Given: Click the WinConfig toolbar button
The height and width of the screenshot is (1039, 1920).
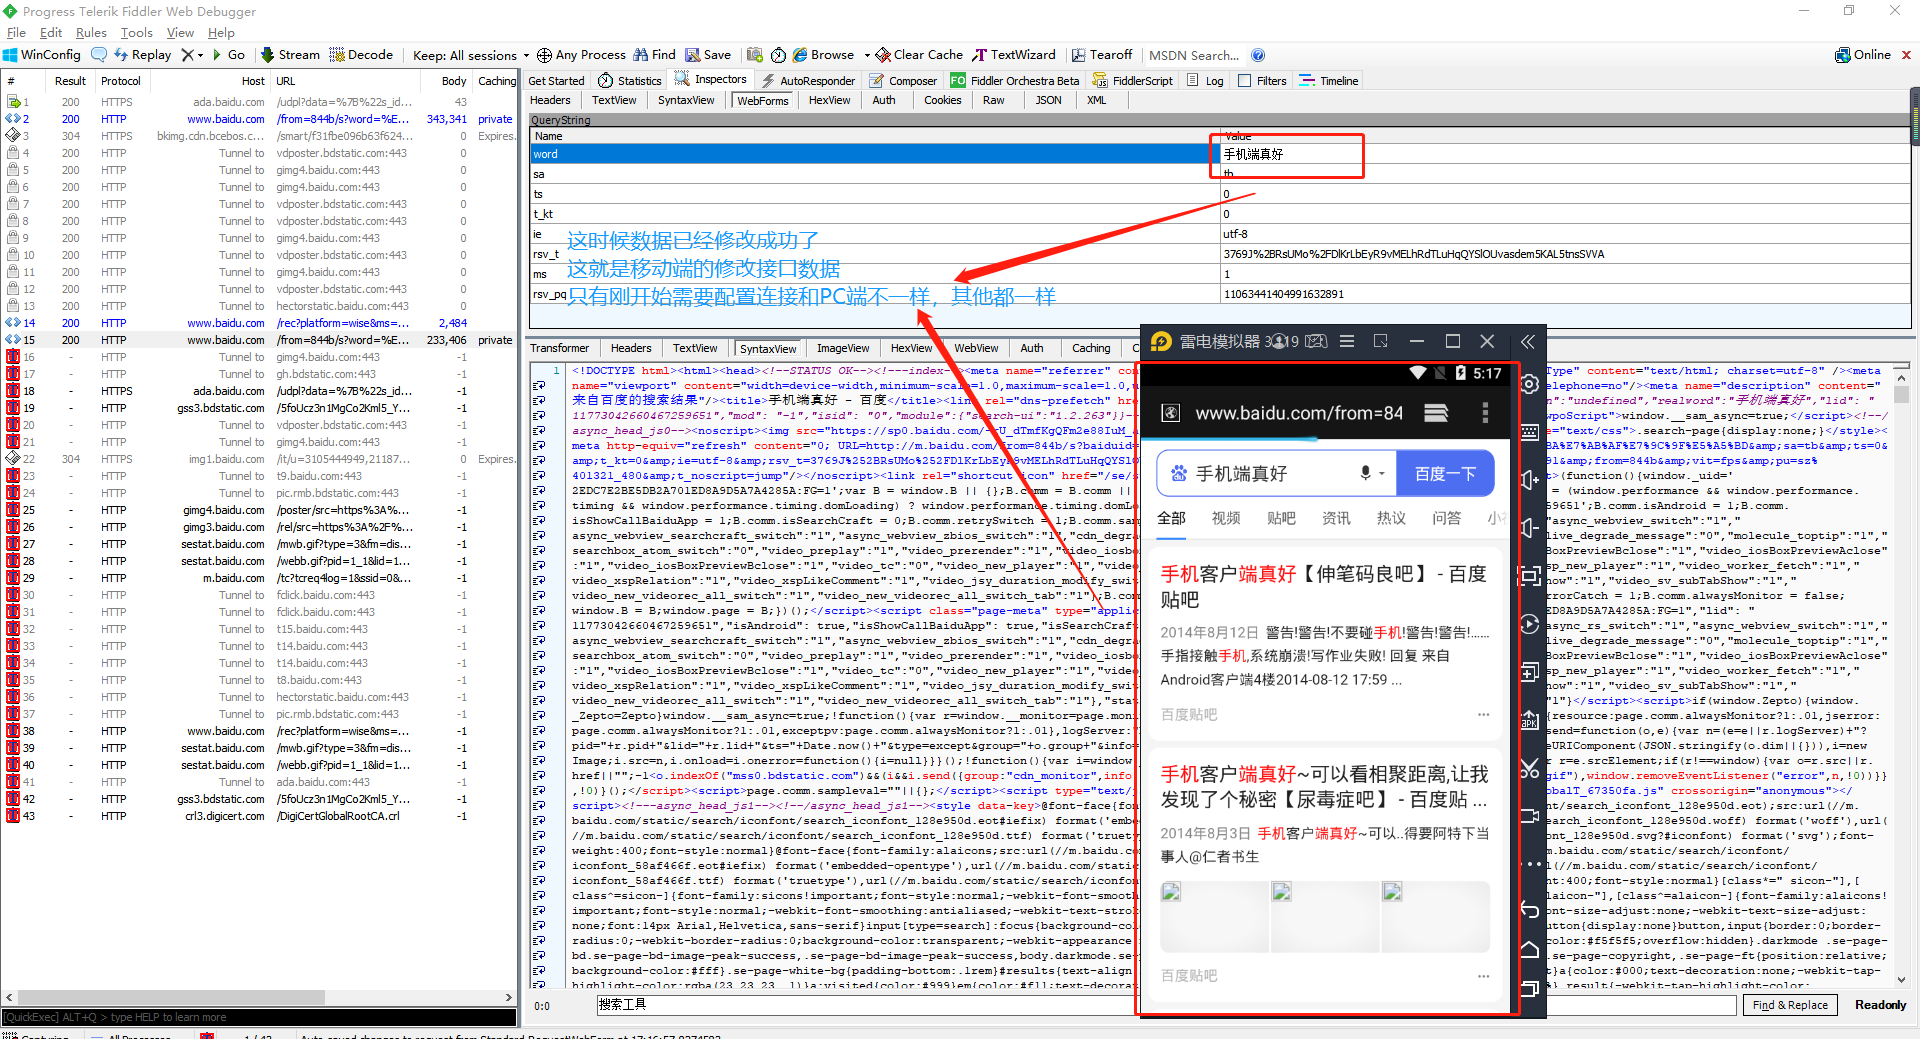Looking at the screenshot, I should point(42,55).
